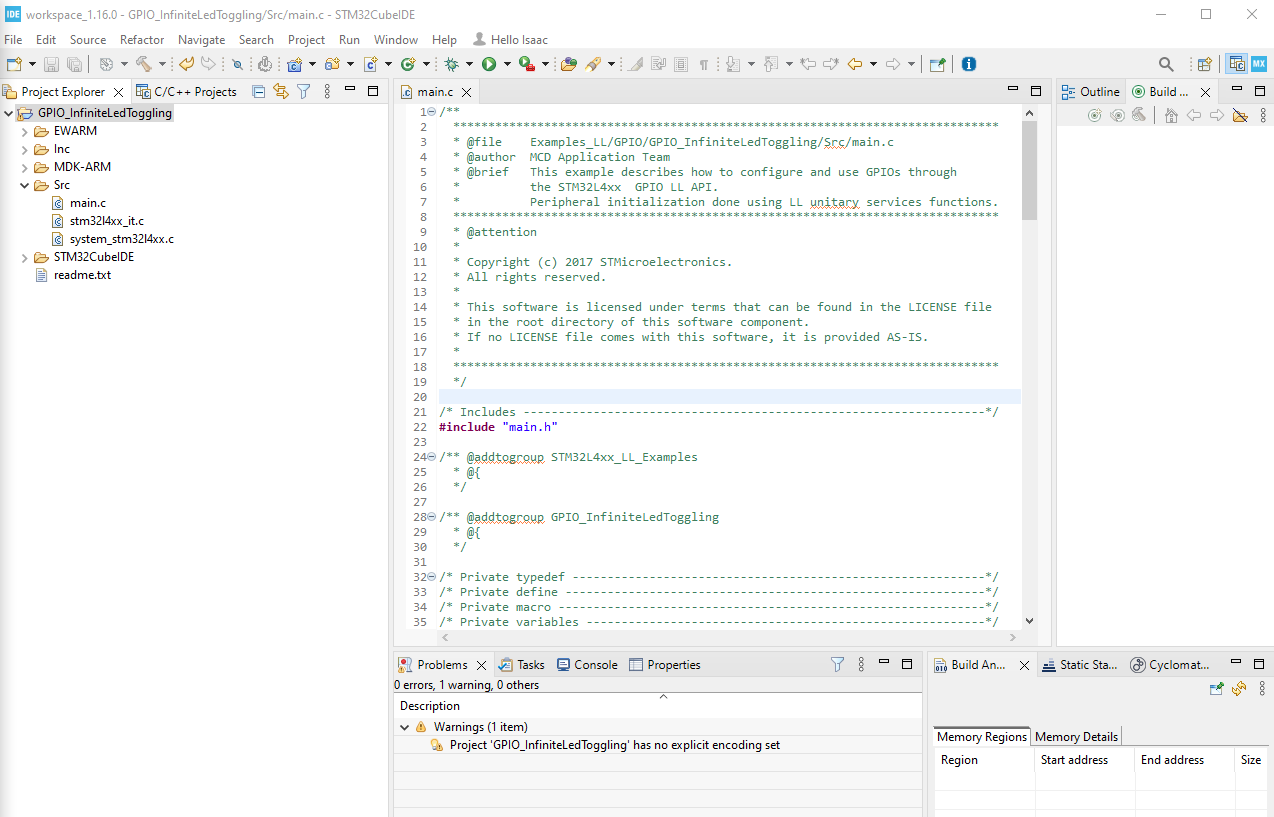The width and height of the screenshot is (1274, 817).
Task: Run the application with the green play icon
Action: tap(489, 64)
